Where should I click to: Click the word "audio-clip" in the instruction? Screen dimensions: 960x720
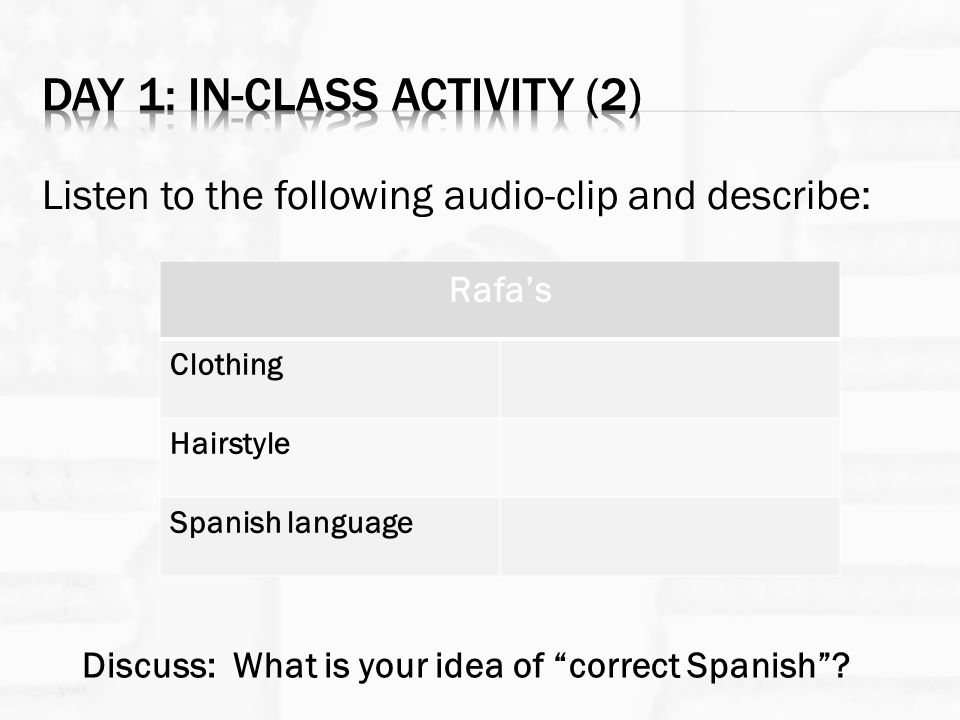point(530,197)
